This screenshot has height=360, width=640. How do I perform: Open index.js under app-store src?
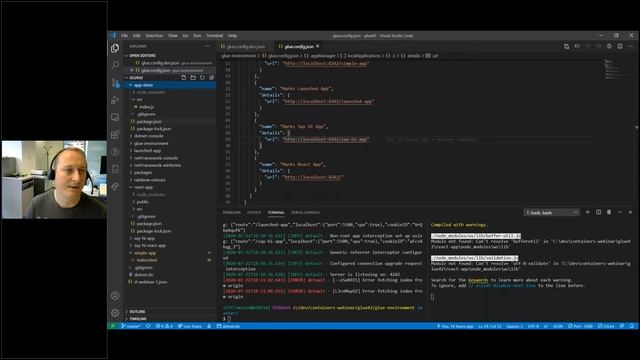[x=171, y=107]
